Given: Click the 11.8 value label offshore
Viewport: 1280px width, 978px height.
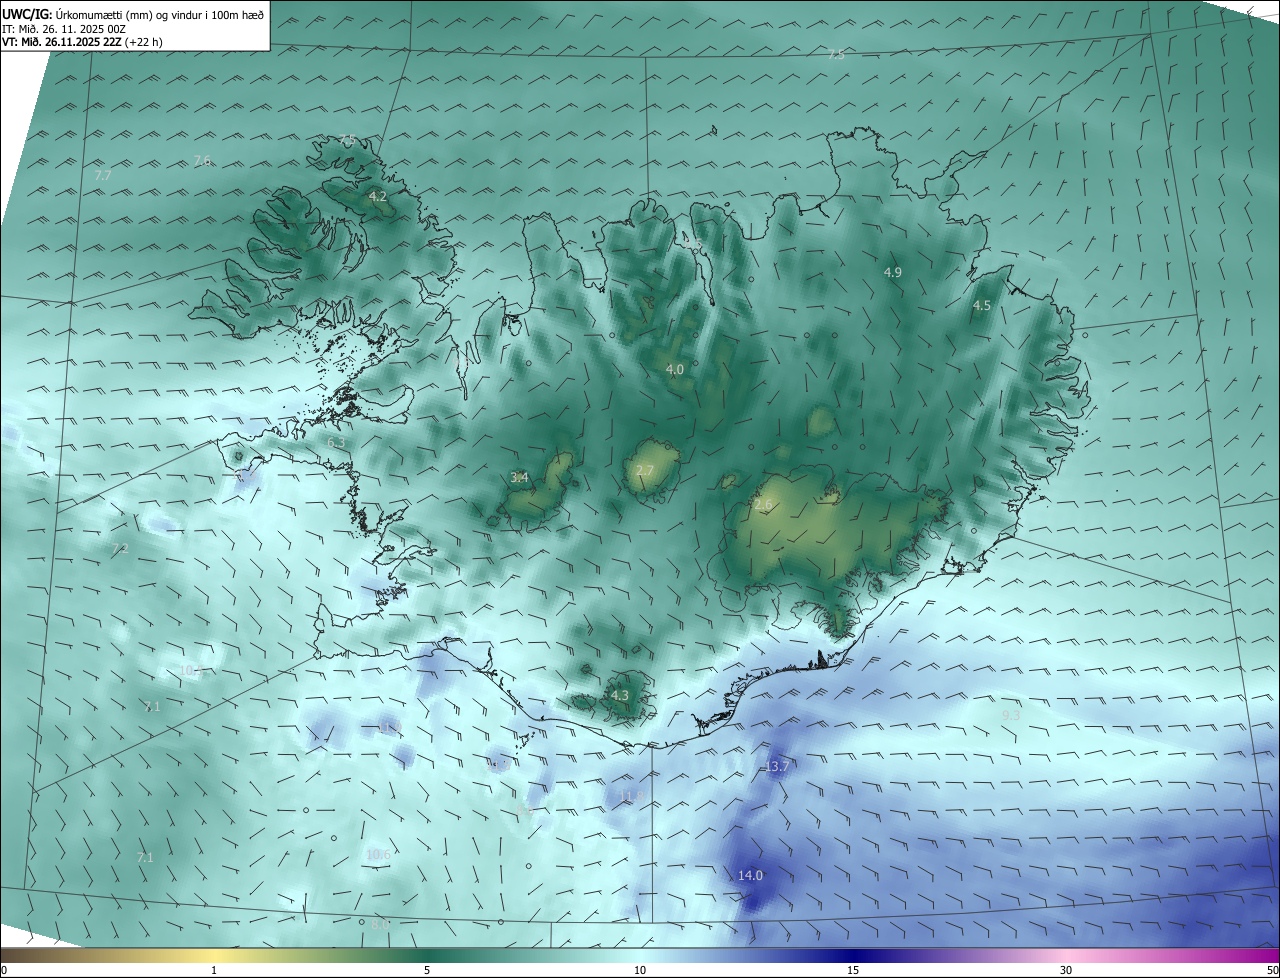Looking at the screenshot, I should (630, 796).
